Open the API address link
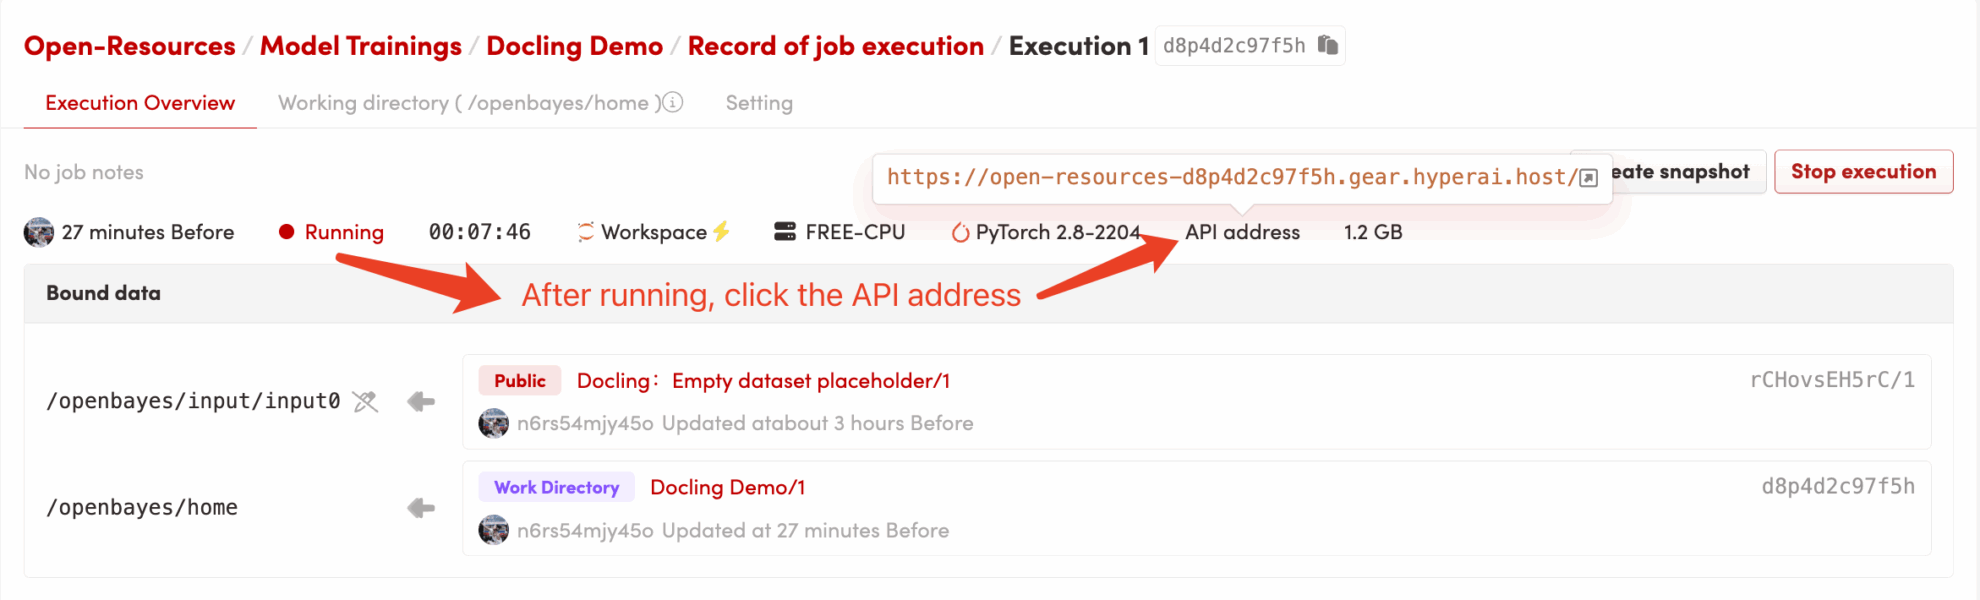The height and width of the screenshot is (600, 1980). (1242, 232)
